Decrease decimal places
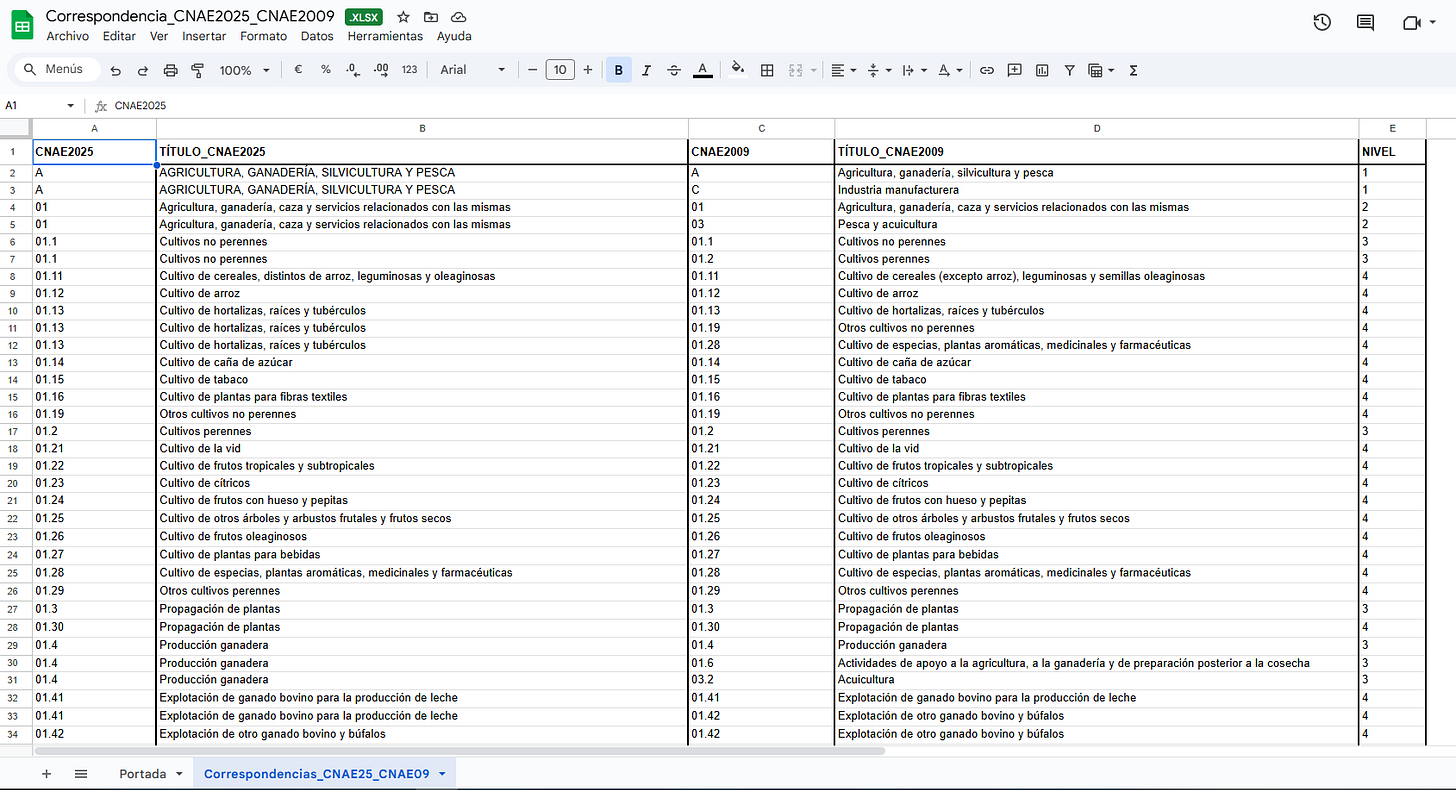Viewport: 1456px width, 790px height. pos(353,70)
